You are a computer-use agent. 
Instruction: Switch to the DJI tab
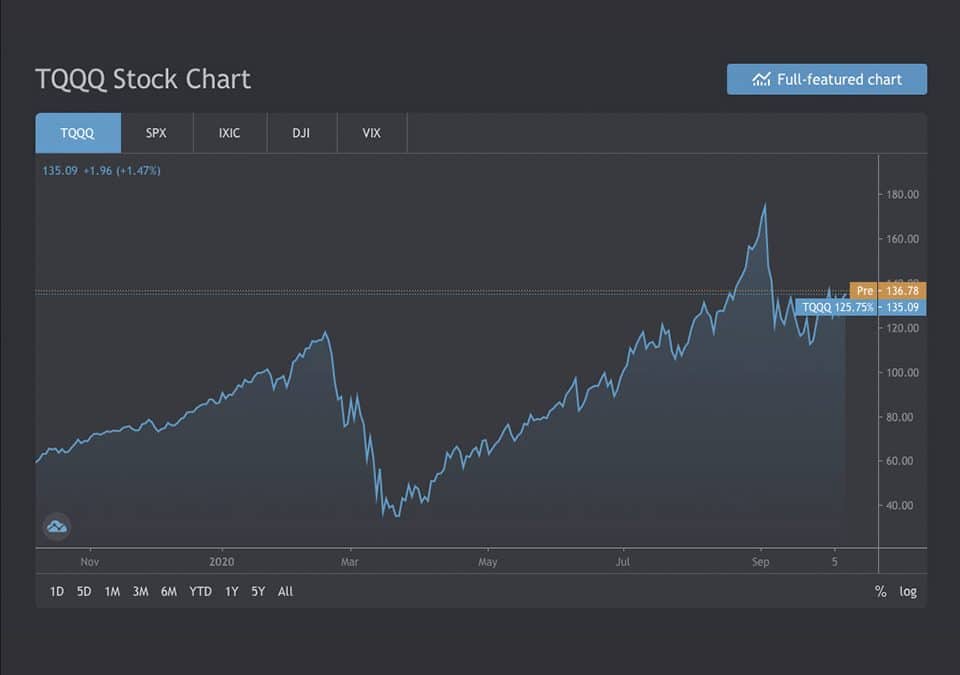coord(301,133)
